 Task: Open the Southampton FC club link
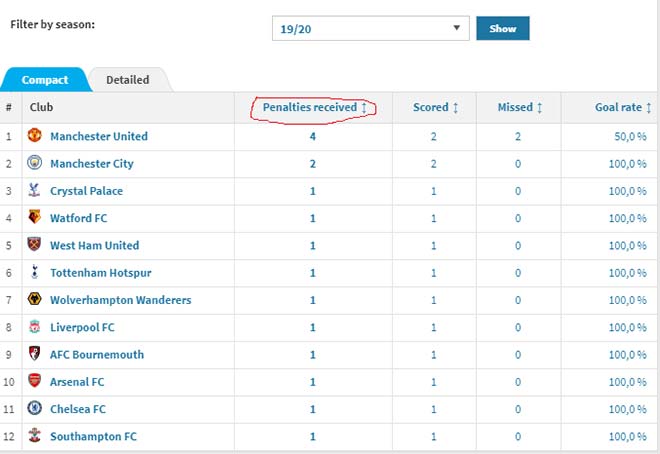[93, 436]
